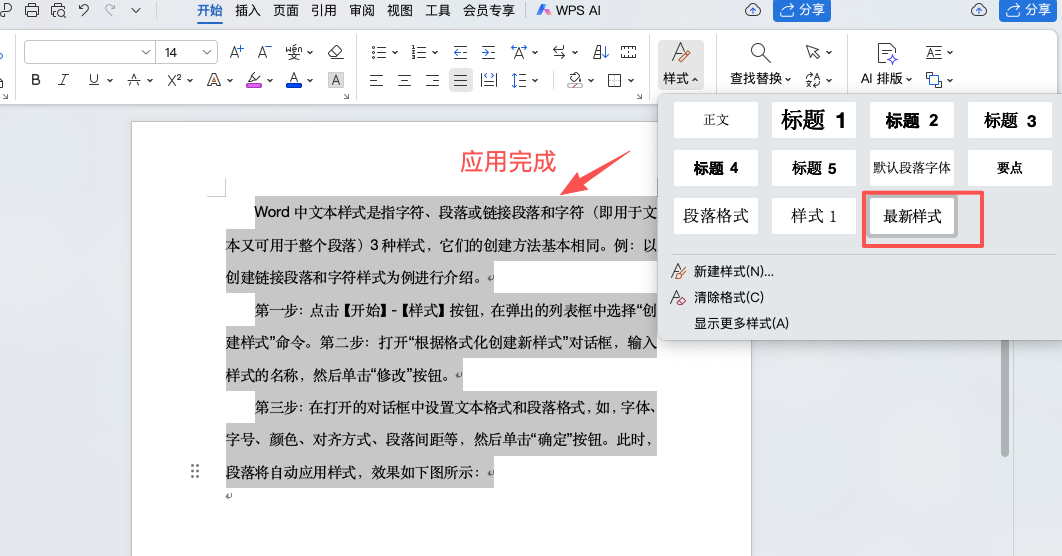Click the magnifier Find and Replace icon
The image size is (1062, 556).
760,53
